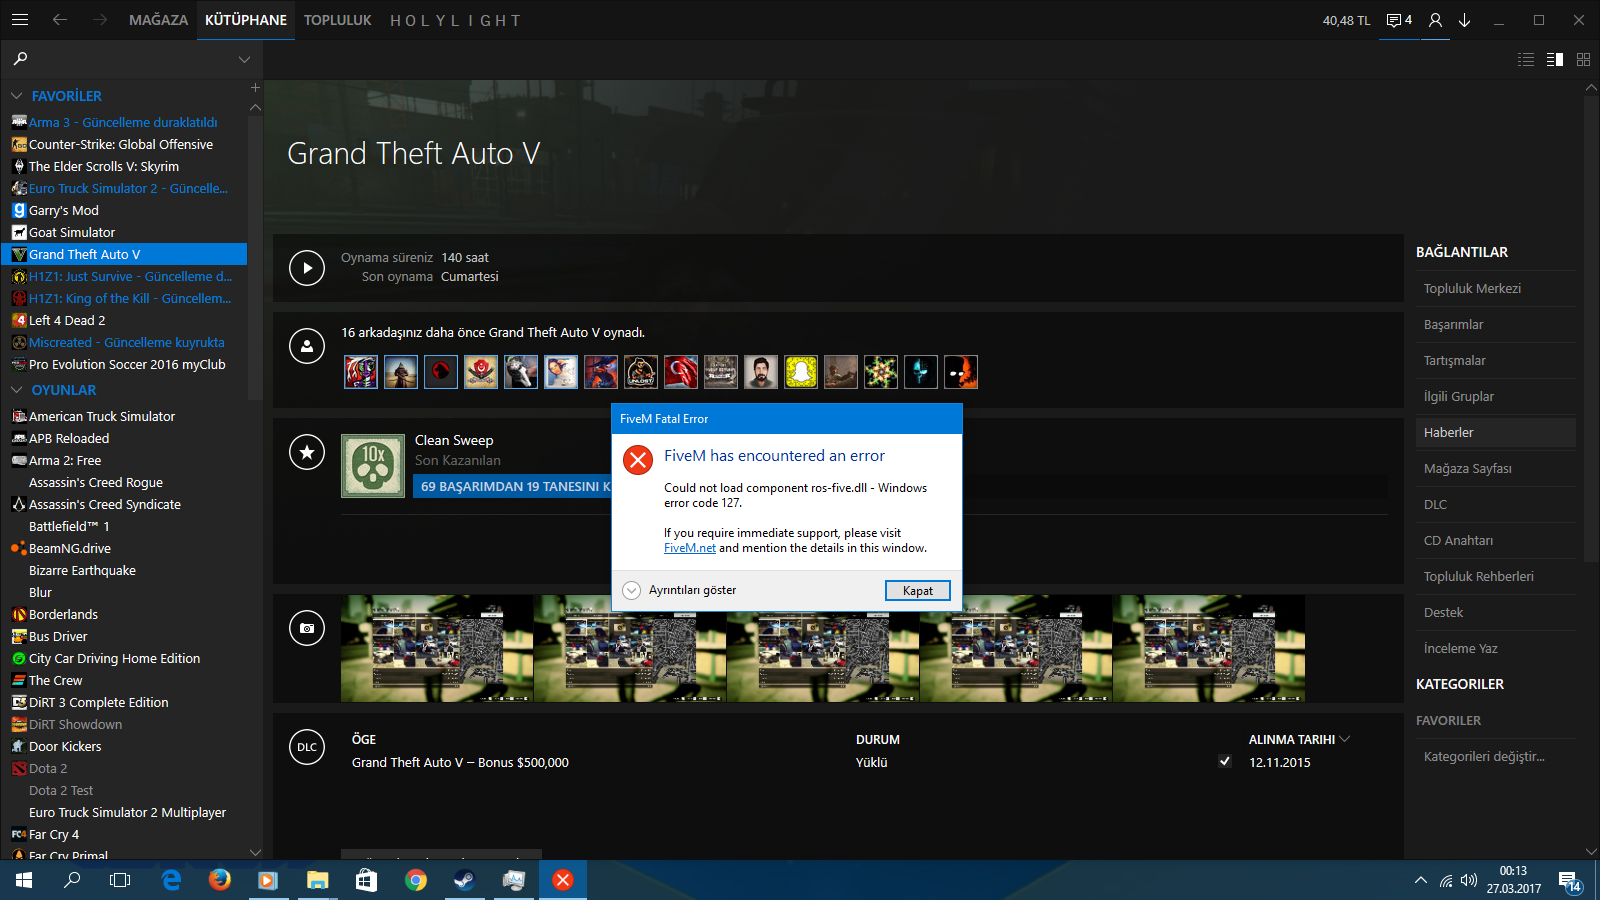Switch to FiveM error taskbar icon
Screen dimensions: 1600x900
point(563,880)
